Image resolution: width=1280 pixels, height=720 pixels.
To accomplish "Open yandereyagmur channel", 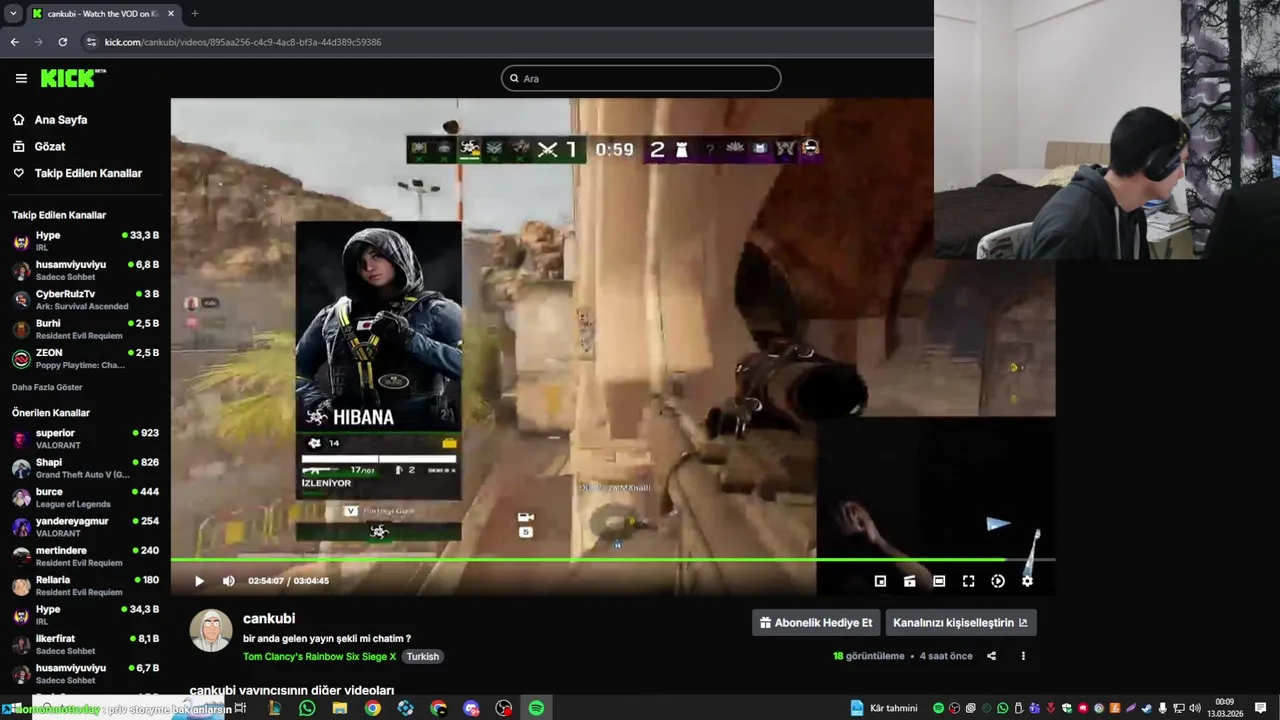I will tap(85, 527).
